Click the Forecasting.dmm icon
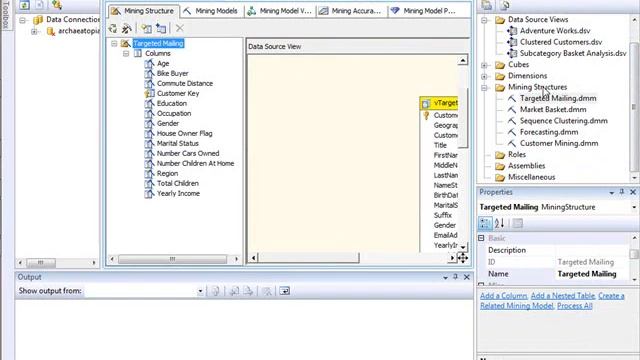The width and height of the screenshot is (640, 360). point(512,132)
